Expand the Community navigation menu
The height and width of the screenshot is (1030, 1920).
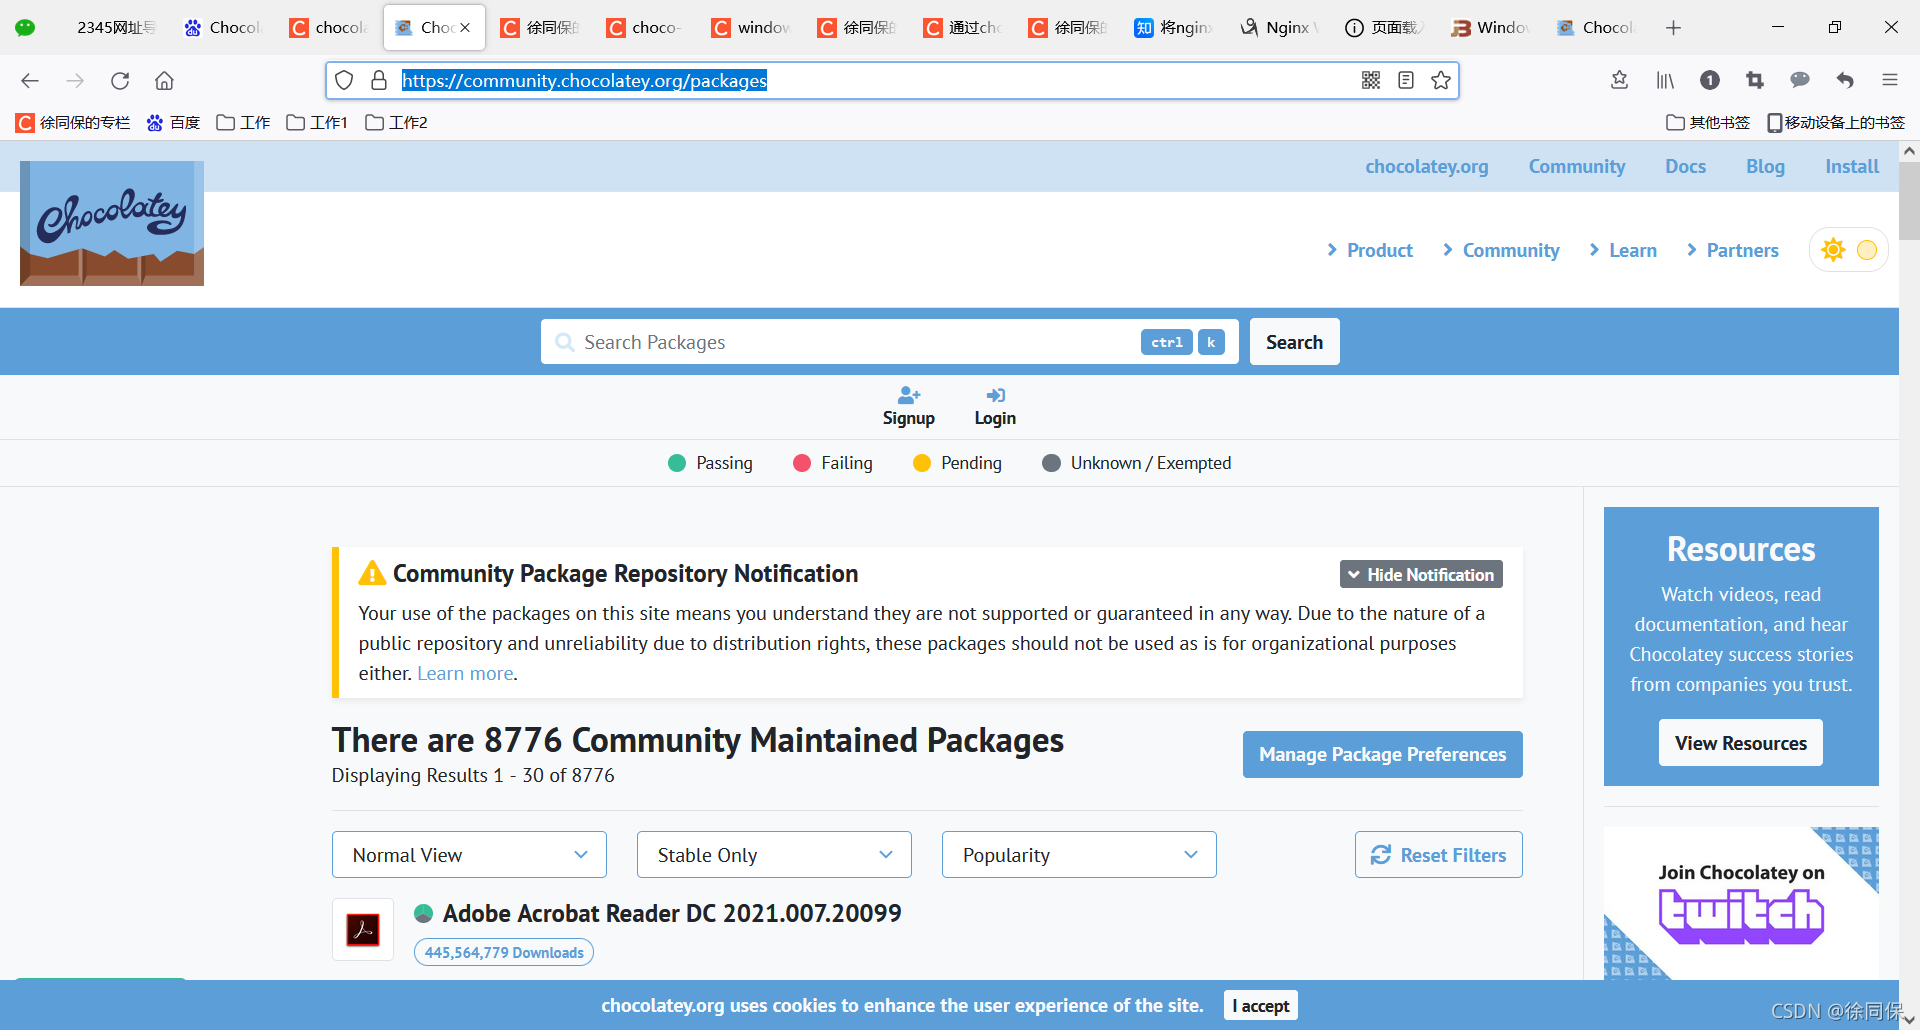1501,250
